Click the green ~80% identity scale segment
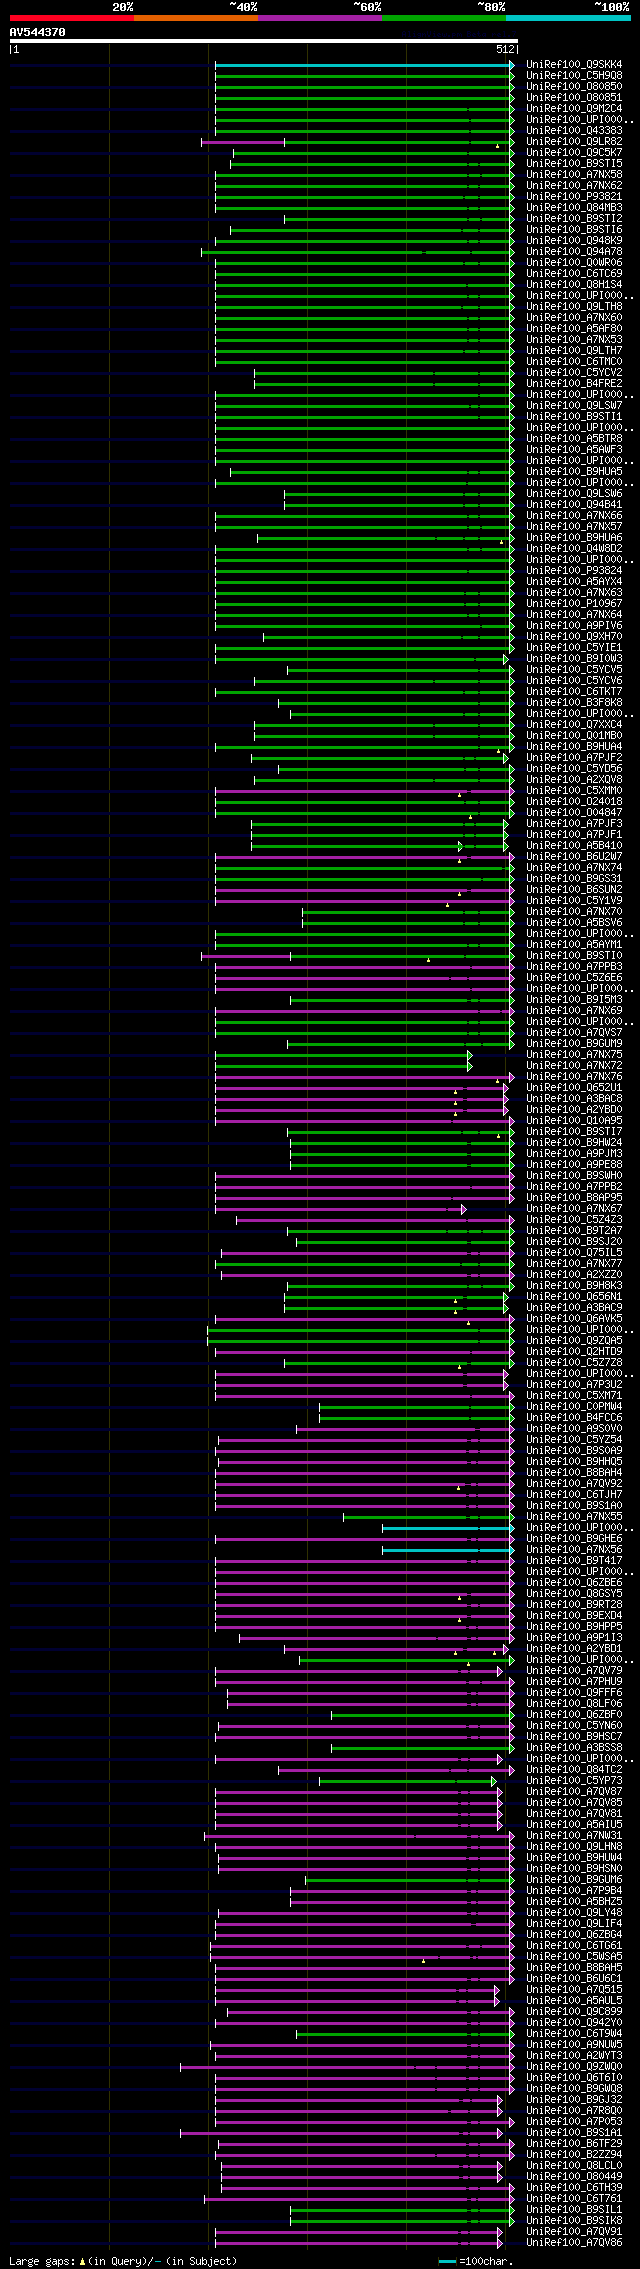Screen dimensions: 640x2269 443,18
